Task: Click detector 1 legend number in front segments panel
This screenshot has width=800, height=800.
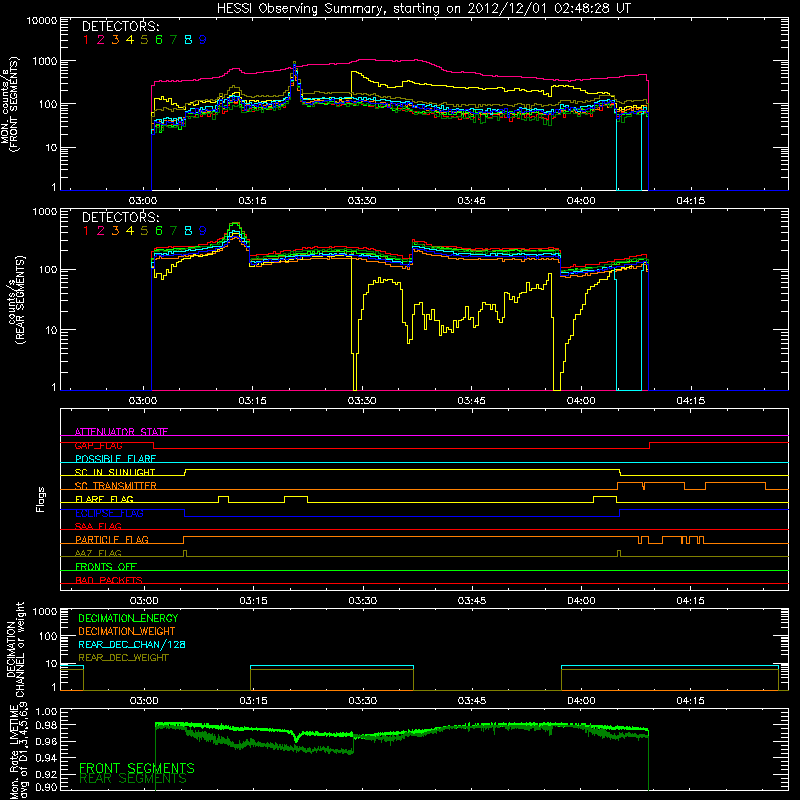Action: [x=86, y=40]
